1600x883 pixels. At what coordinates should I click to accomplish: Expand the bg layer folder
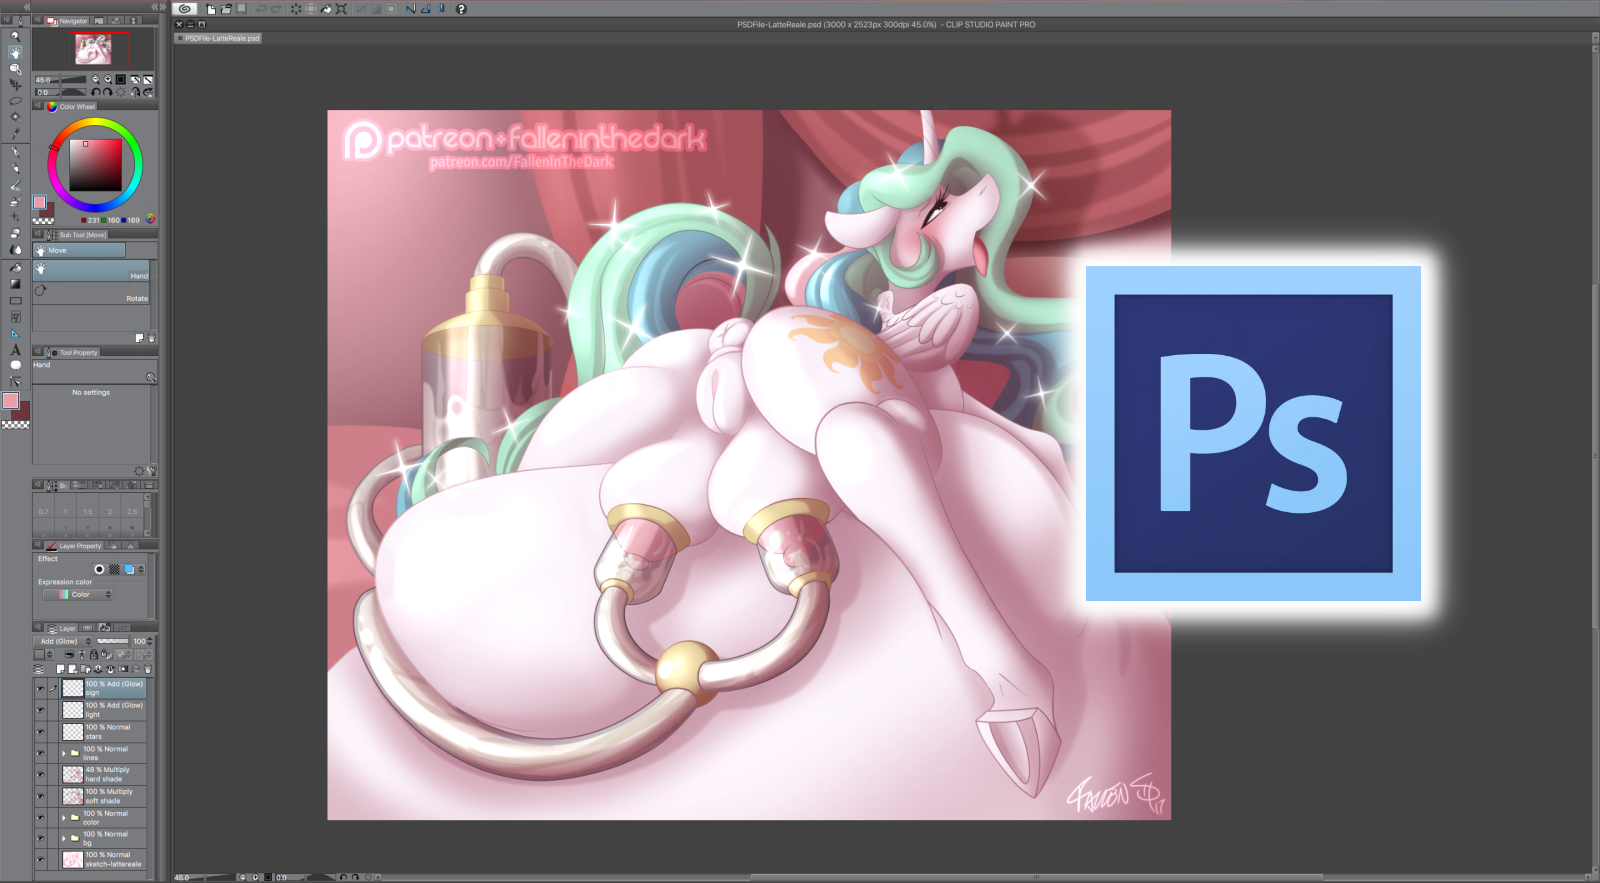coord(64,838)
